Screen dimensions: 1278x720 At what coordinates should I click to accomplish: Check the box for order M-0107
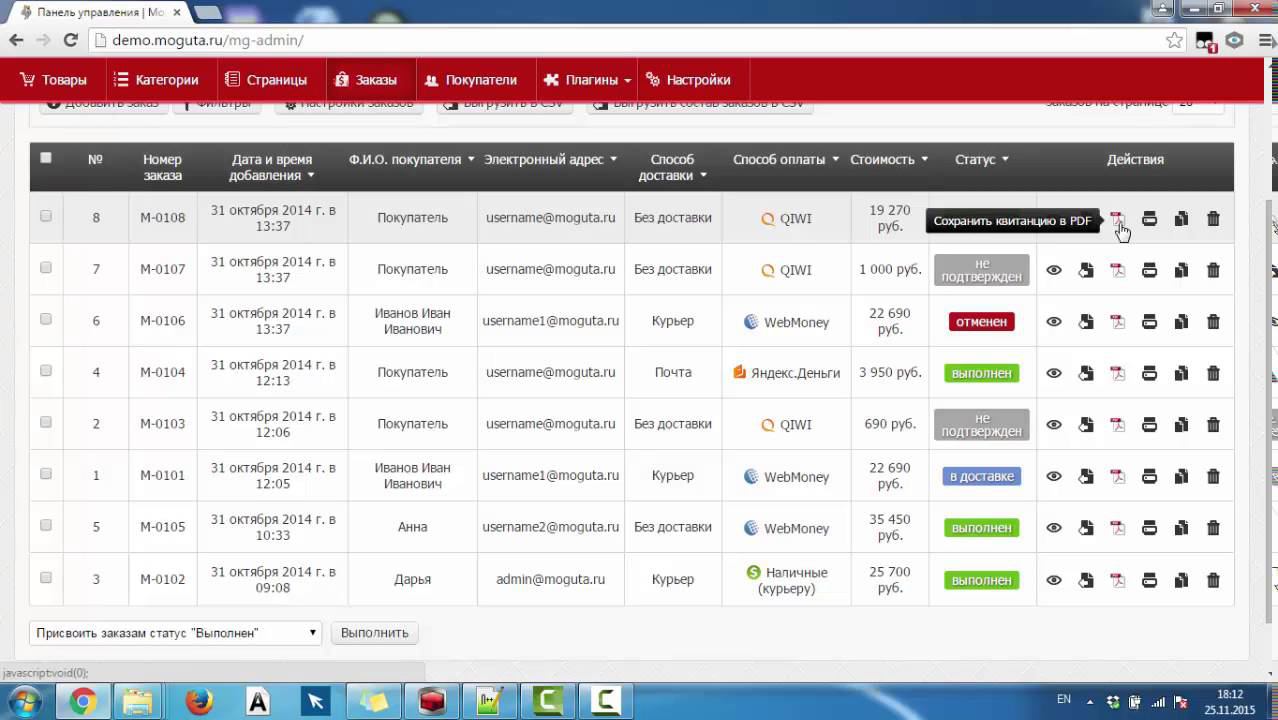coord(46,267)
